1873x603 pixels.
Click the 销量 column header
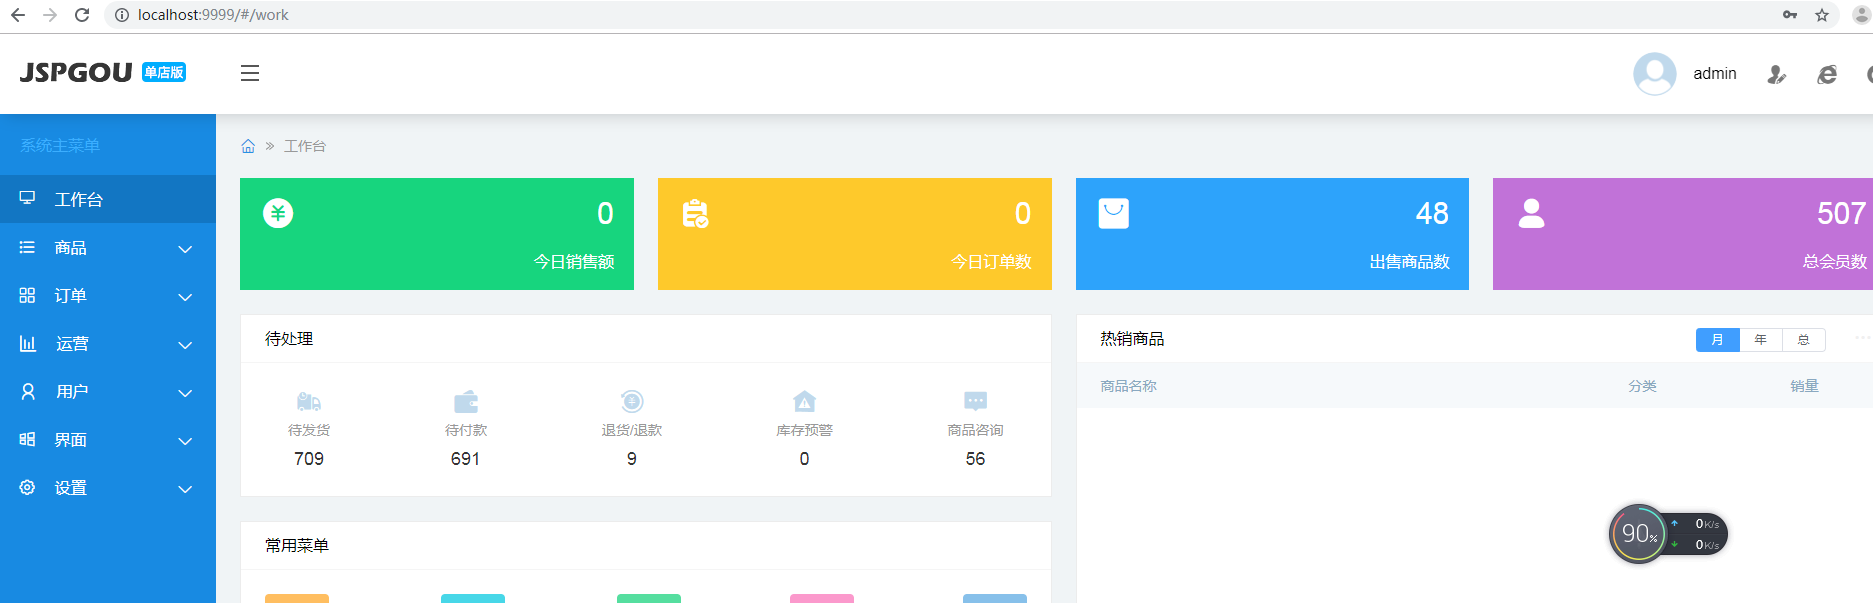point(1804,386)
